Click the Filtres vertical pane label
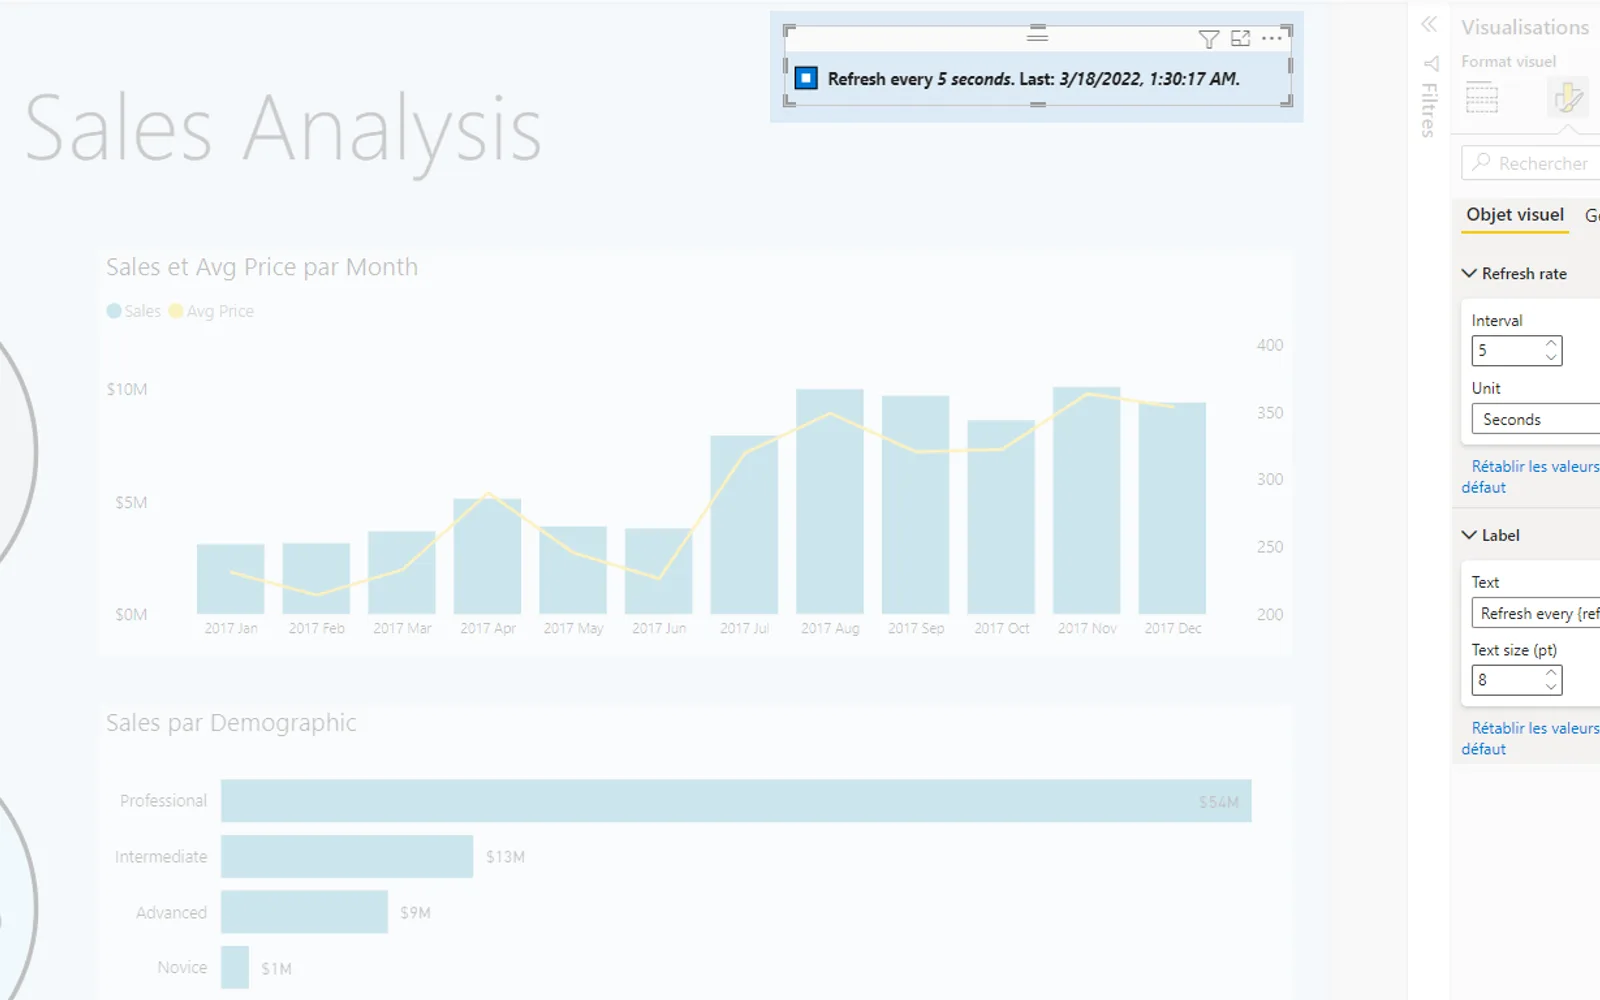The height and width of the screenshot is (1000, 1600). point(1430,110)
